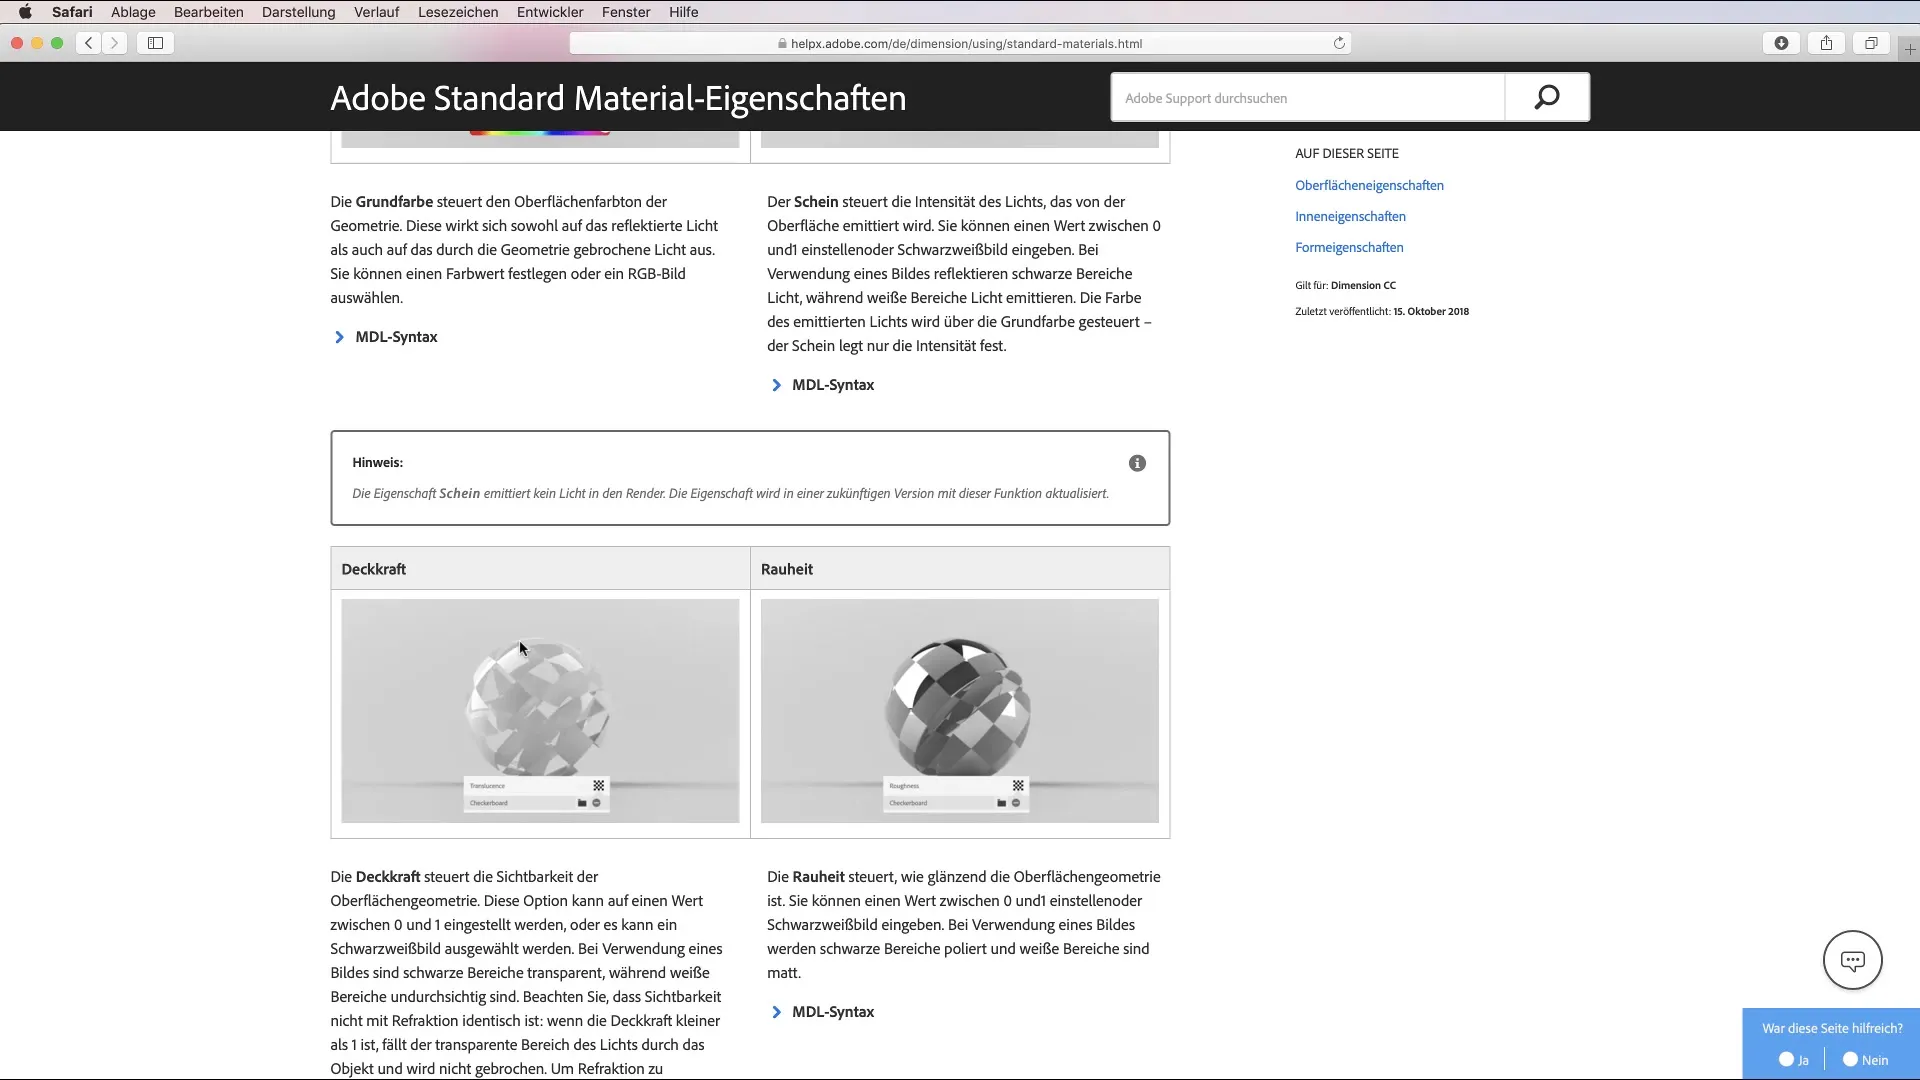The width and height of the screenshot is (1920, 1080).
Task: Open a new tab with the plus button
Action: point(1909,49)
